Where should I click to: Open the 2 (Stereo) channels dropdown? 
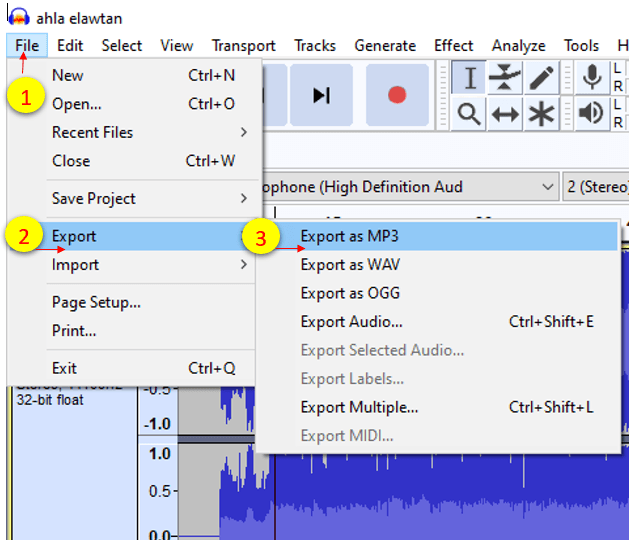pyautogui.click(x=596, y=187)
